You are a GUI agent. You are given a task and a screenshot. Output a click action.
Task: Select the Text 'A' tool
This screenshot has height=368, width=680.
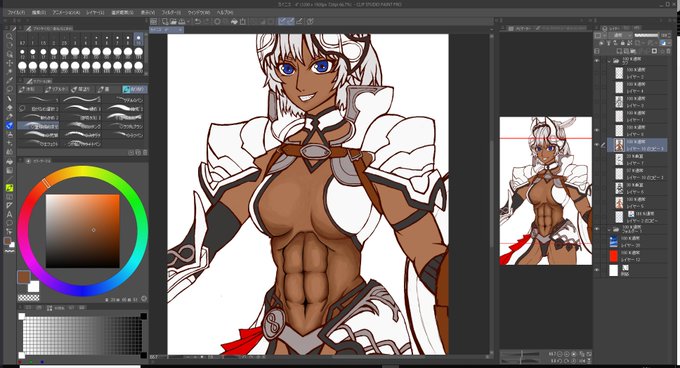point(10,214)
